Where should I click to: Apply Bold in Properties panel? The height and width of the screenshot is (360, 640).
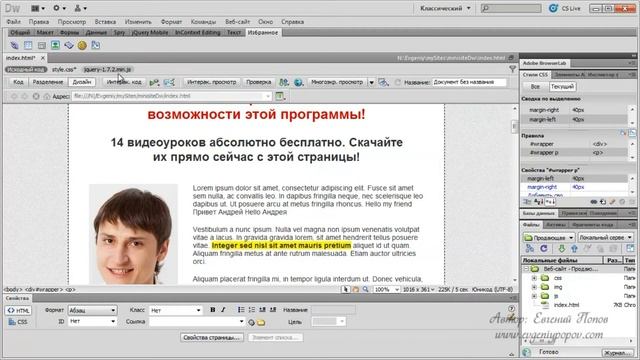213,310
